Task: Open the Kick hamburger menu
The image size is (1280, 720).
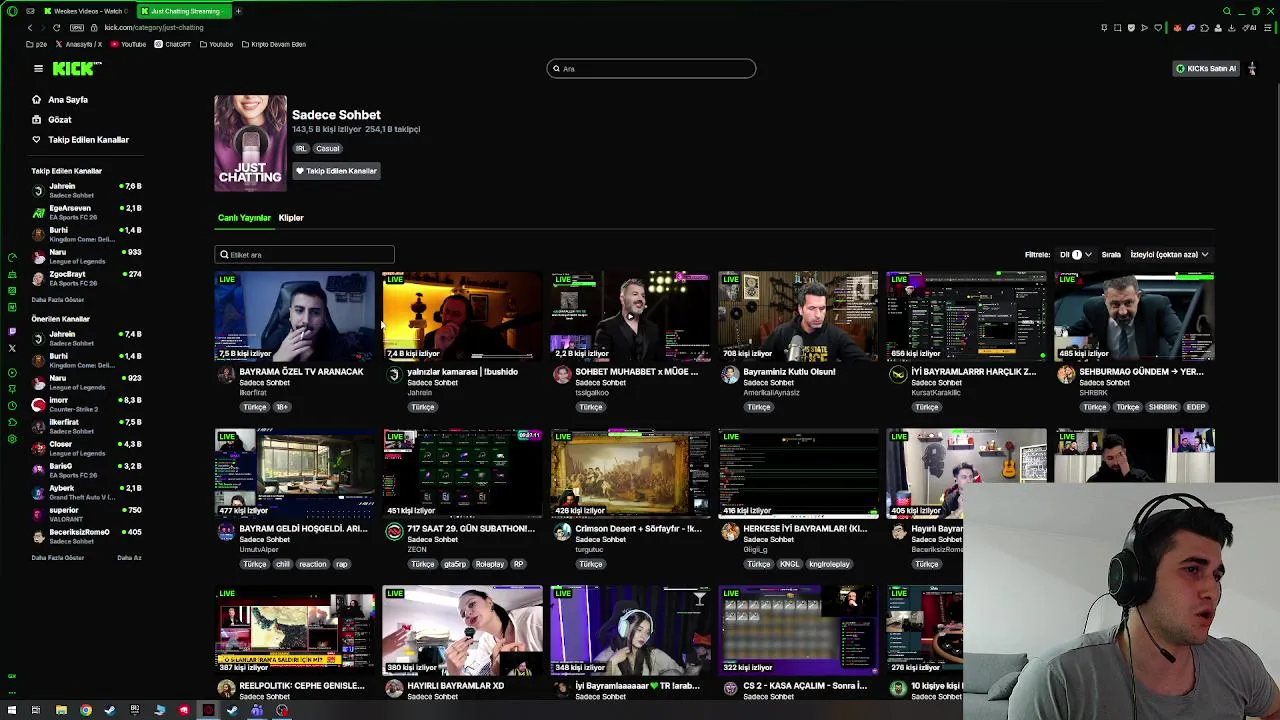Action: click(x=38, y=68)
